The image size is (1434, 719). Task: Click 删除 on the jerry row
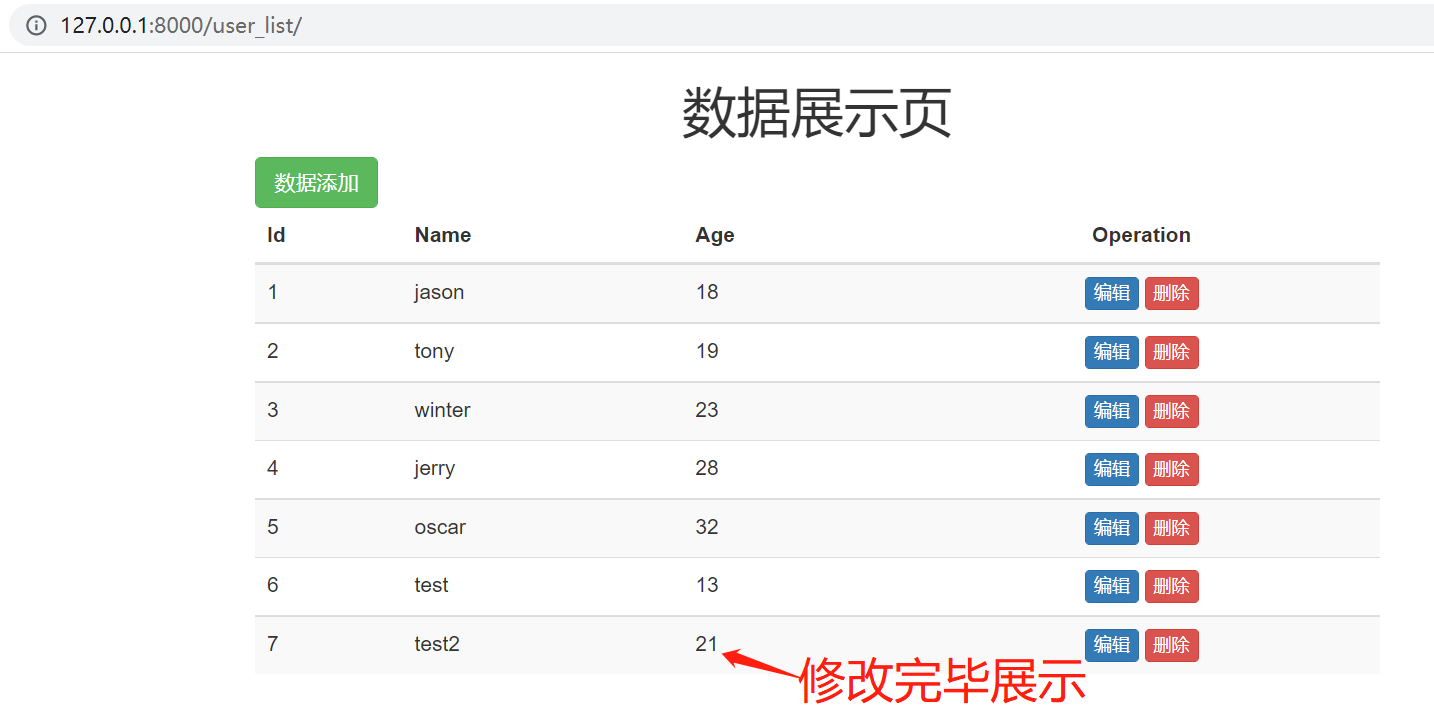coord(1171,469)
